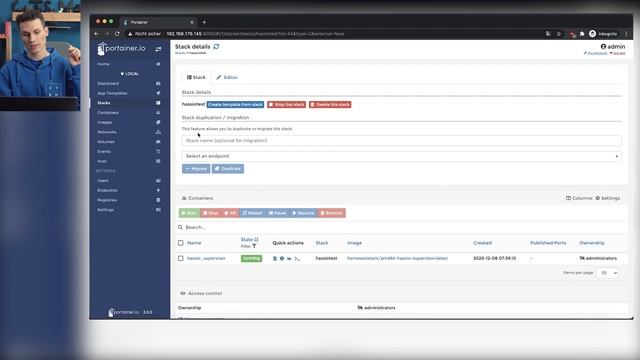The height and width of the screenshot is (360, 640).
Task: Open App Templates in the sidebar
Action: tap(112, 93)
